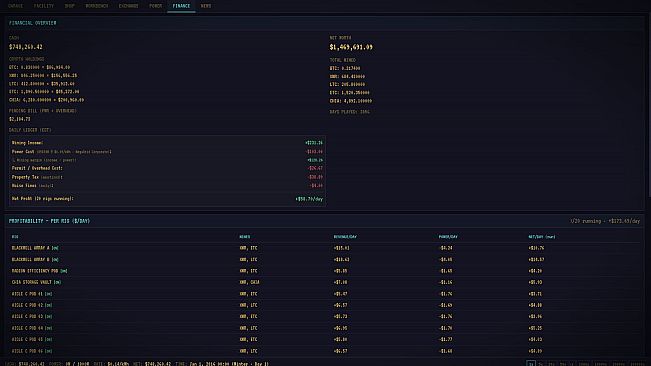Open the Exchange tab
651x366 pixels.
(x=128, y=6)
